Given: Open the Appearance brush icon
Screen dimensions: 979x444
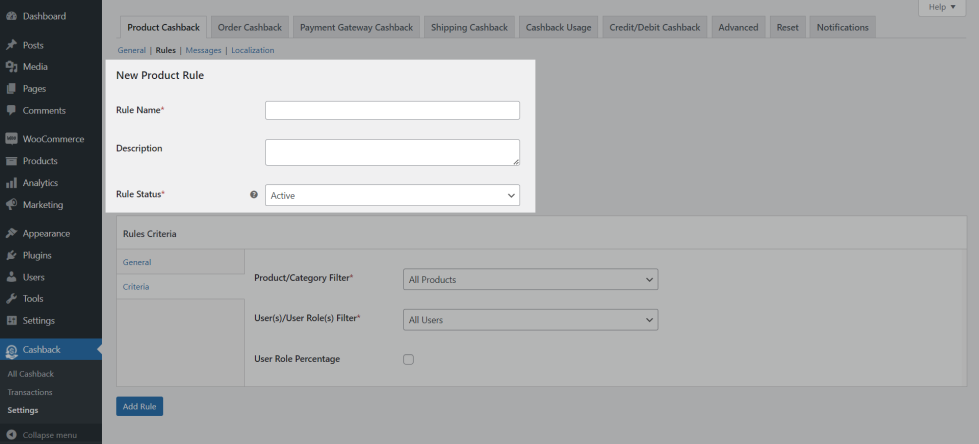Looking at the screenshot, I should point(11,233).
